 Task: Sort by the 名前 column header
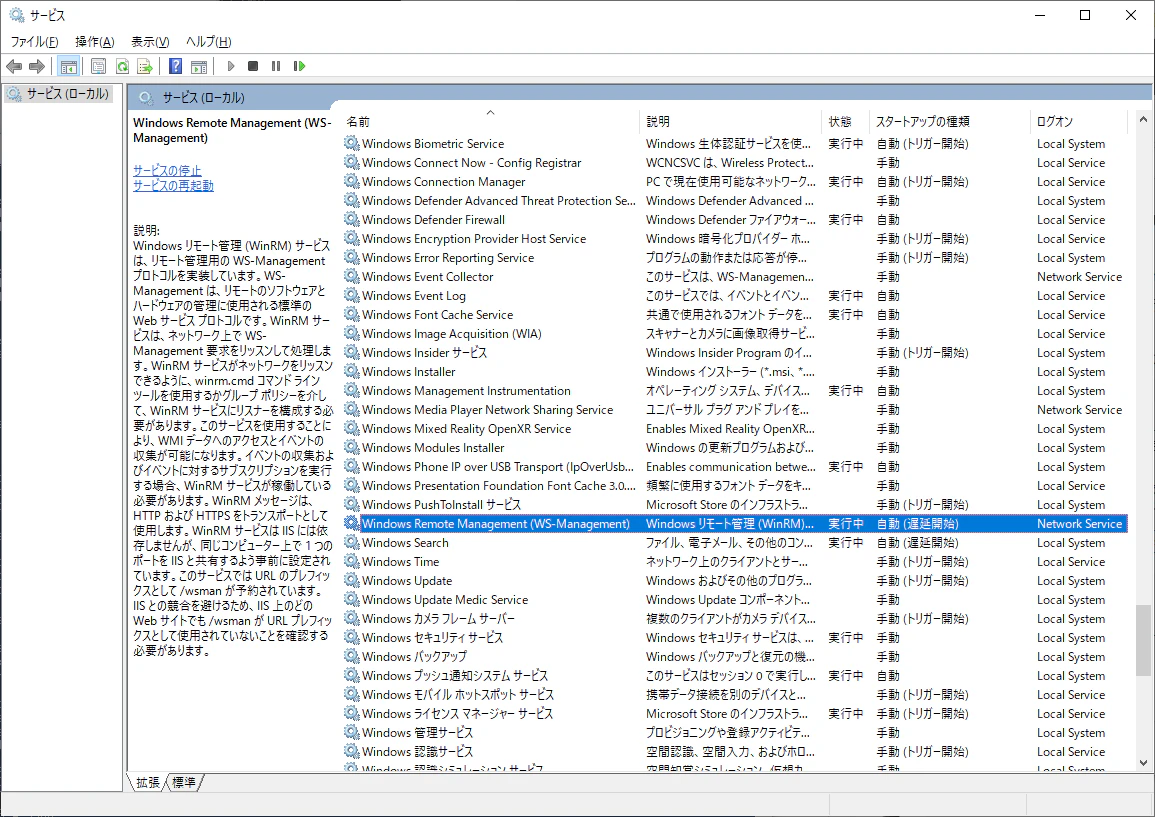[491, 122]
